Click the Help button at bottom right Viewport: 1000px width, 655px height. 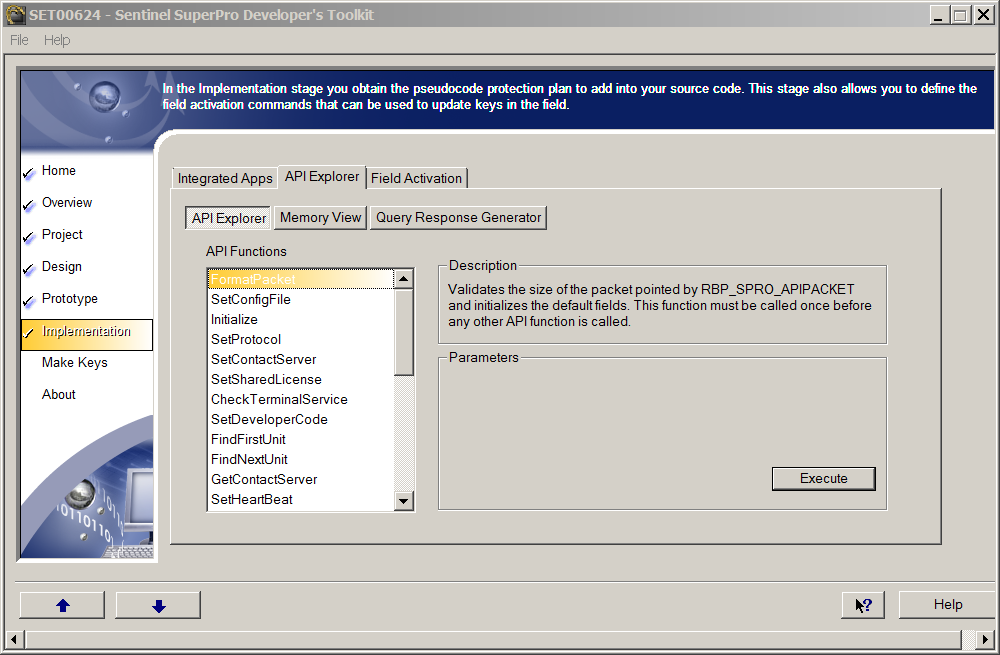tap(947, 605)
